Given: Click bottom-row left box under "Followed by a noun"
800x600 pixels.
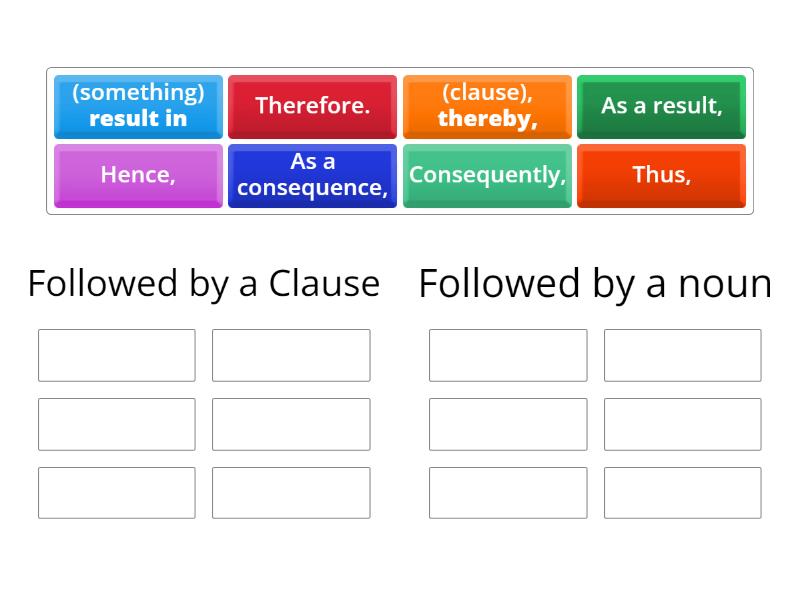Looking at the screenshot, I should point(508,493).
